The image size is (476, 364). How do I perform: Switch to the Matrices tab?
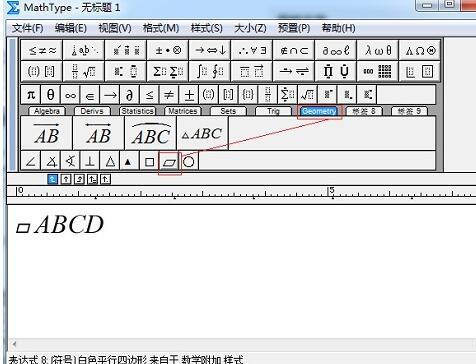(x=183, y=111)
